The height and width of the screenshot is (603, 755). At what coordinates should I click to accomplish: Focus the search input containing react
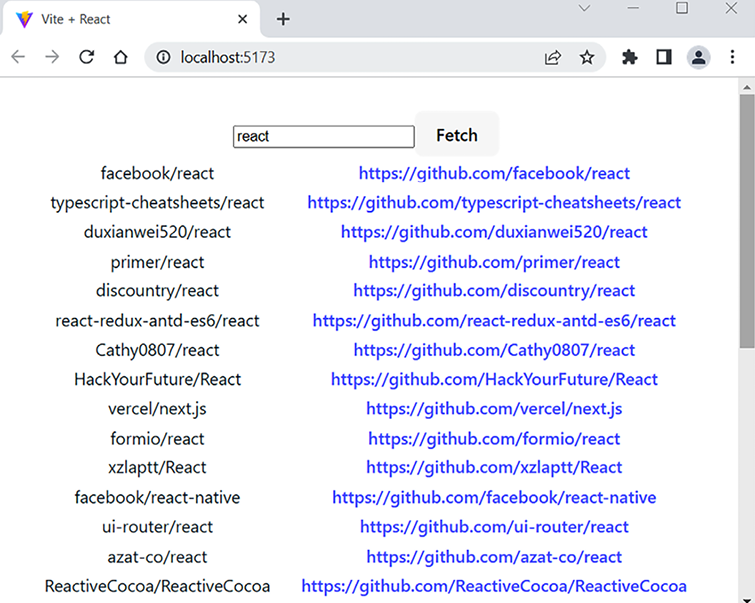click(x=323, y=136)
